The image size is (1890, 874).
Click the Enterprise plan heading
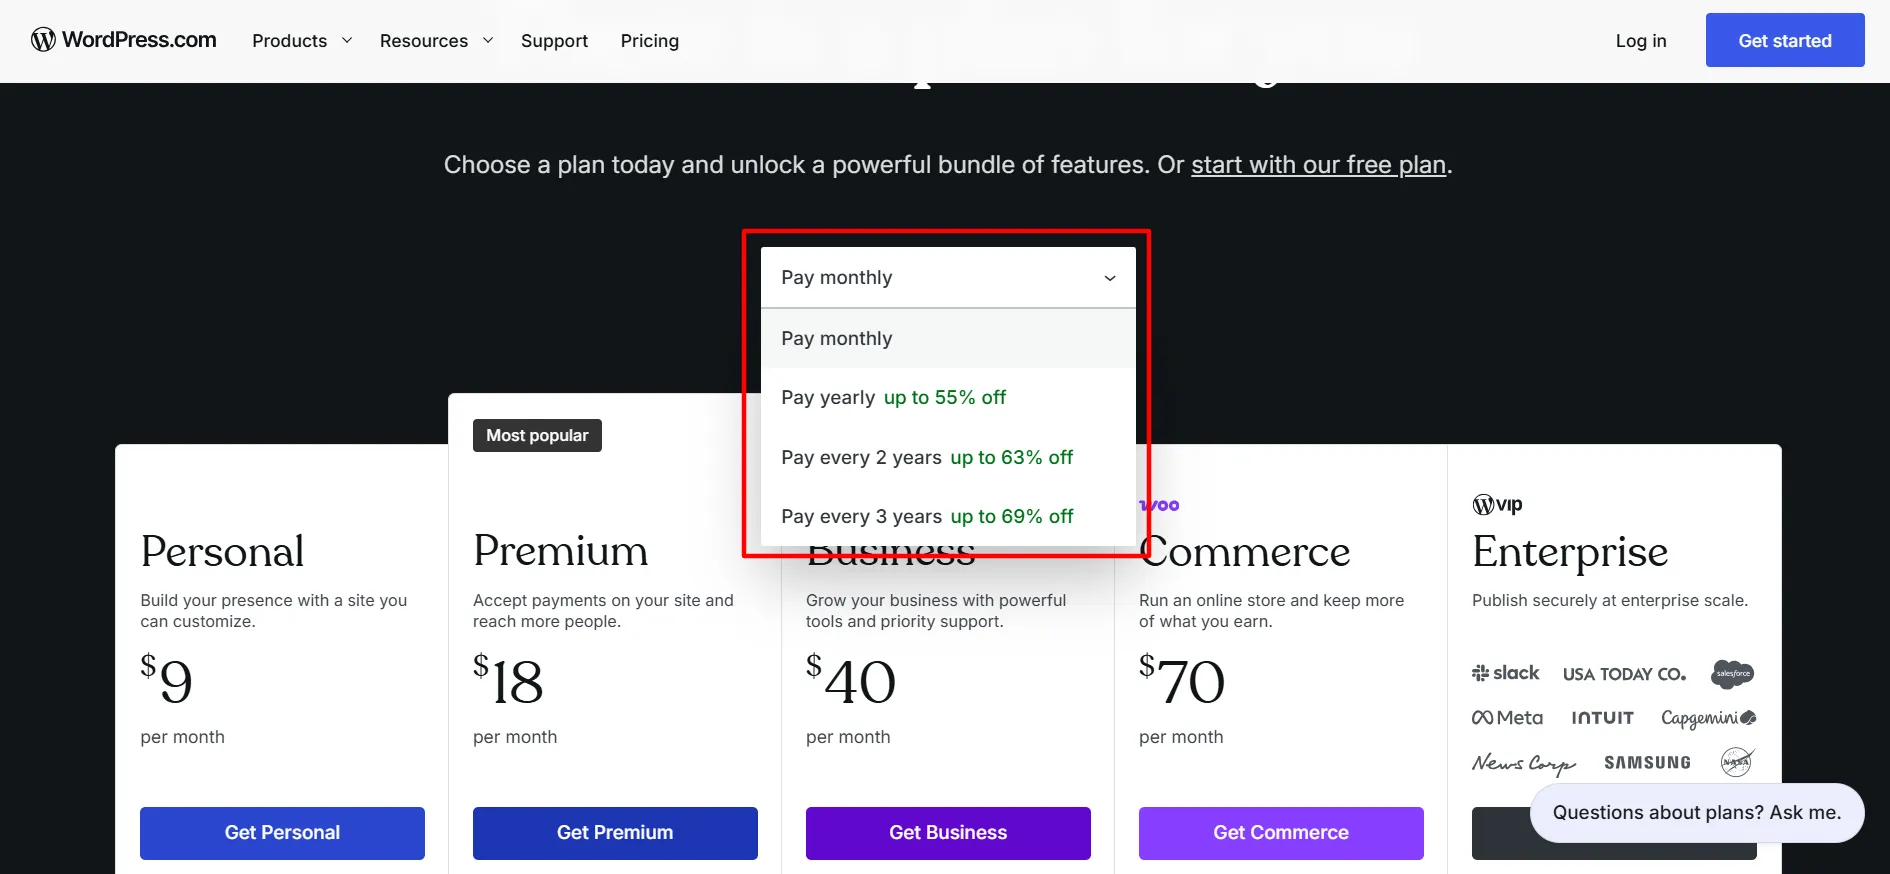(x=1570, y=553)
